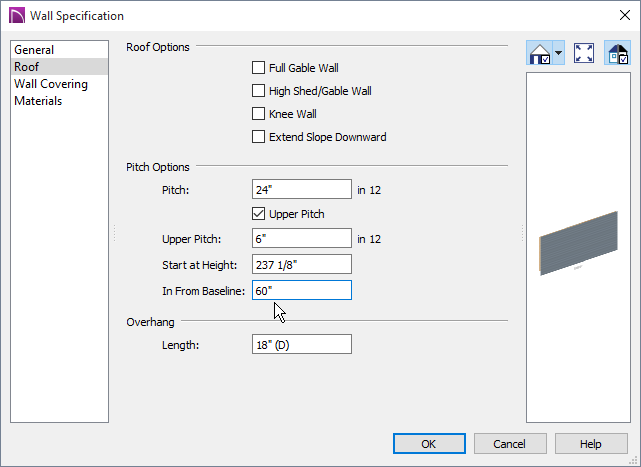The image size is (641, 467).
Task: Click the OK button
Action: click(x=429, y=444)
